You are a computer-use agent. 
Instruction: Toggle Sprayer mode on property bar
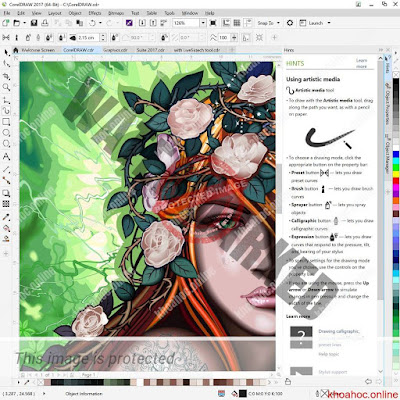[28, 37]
